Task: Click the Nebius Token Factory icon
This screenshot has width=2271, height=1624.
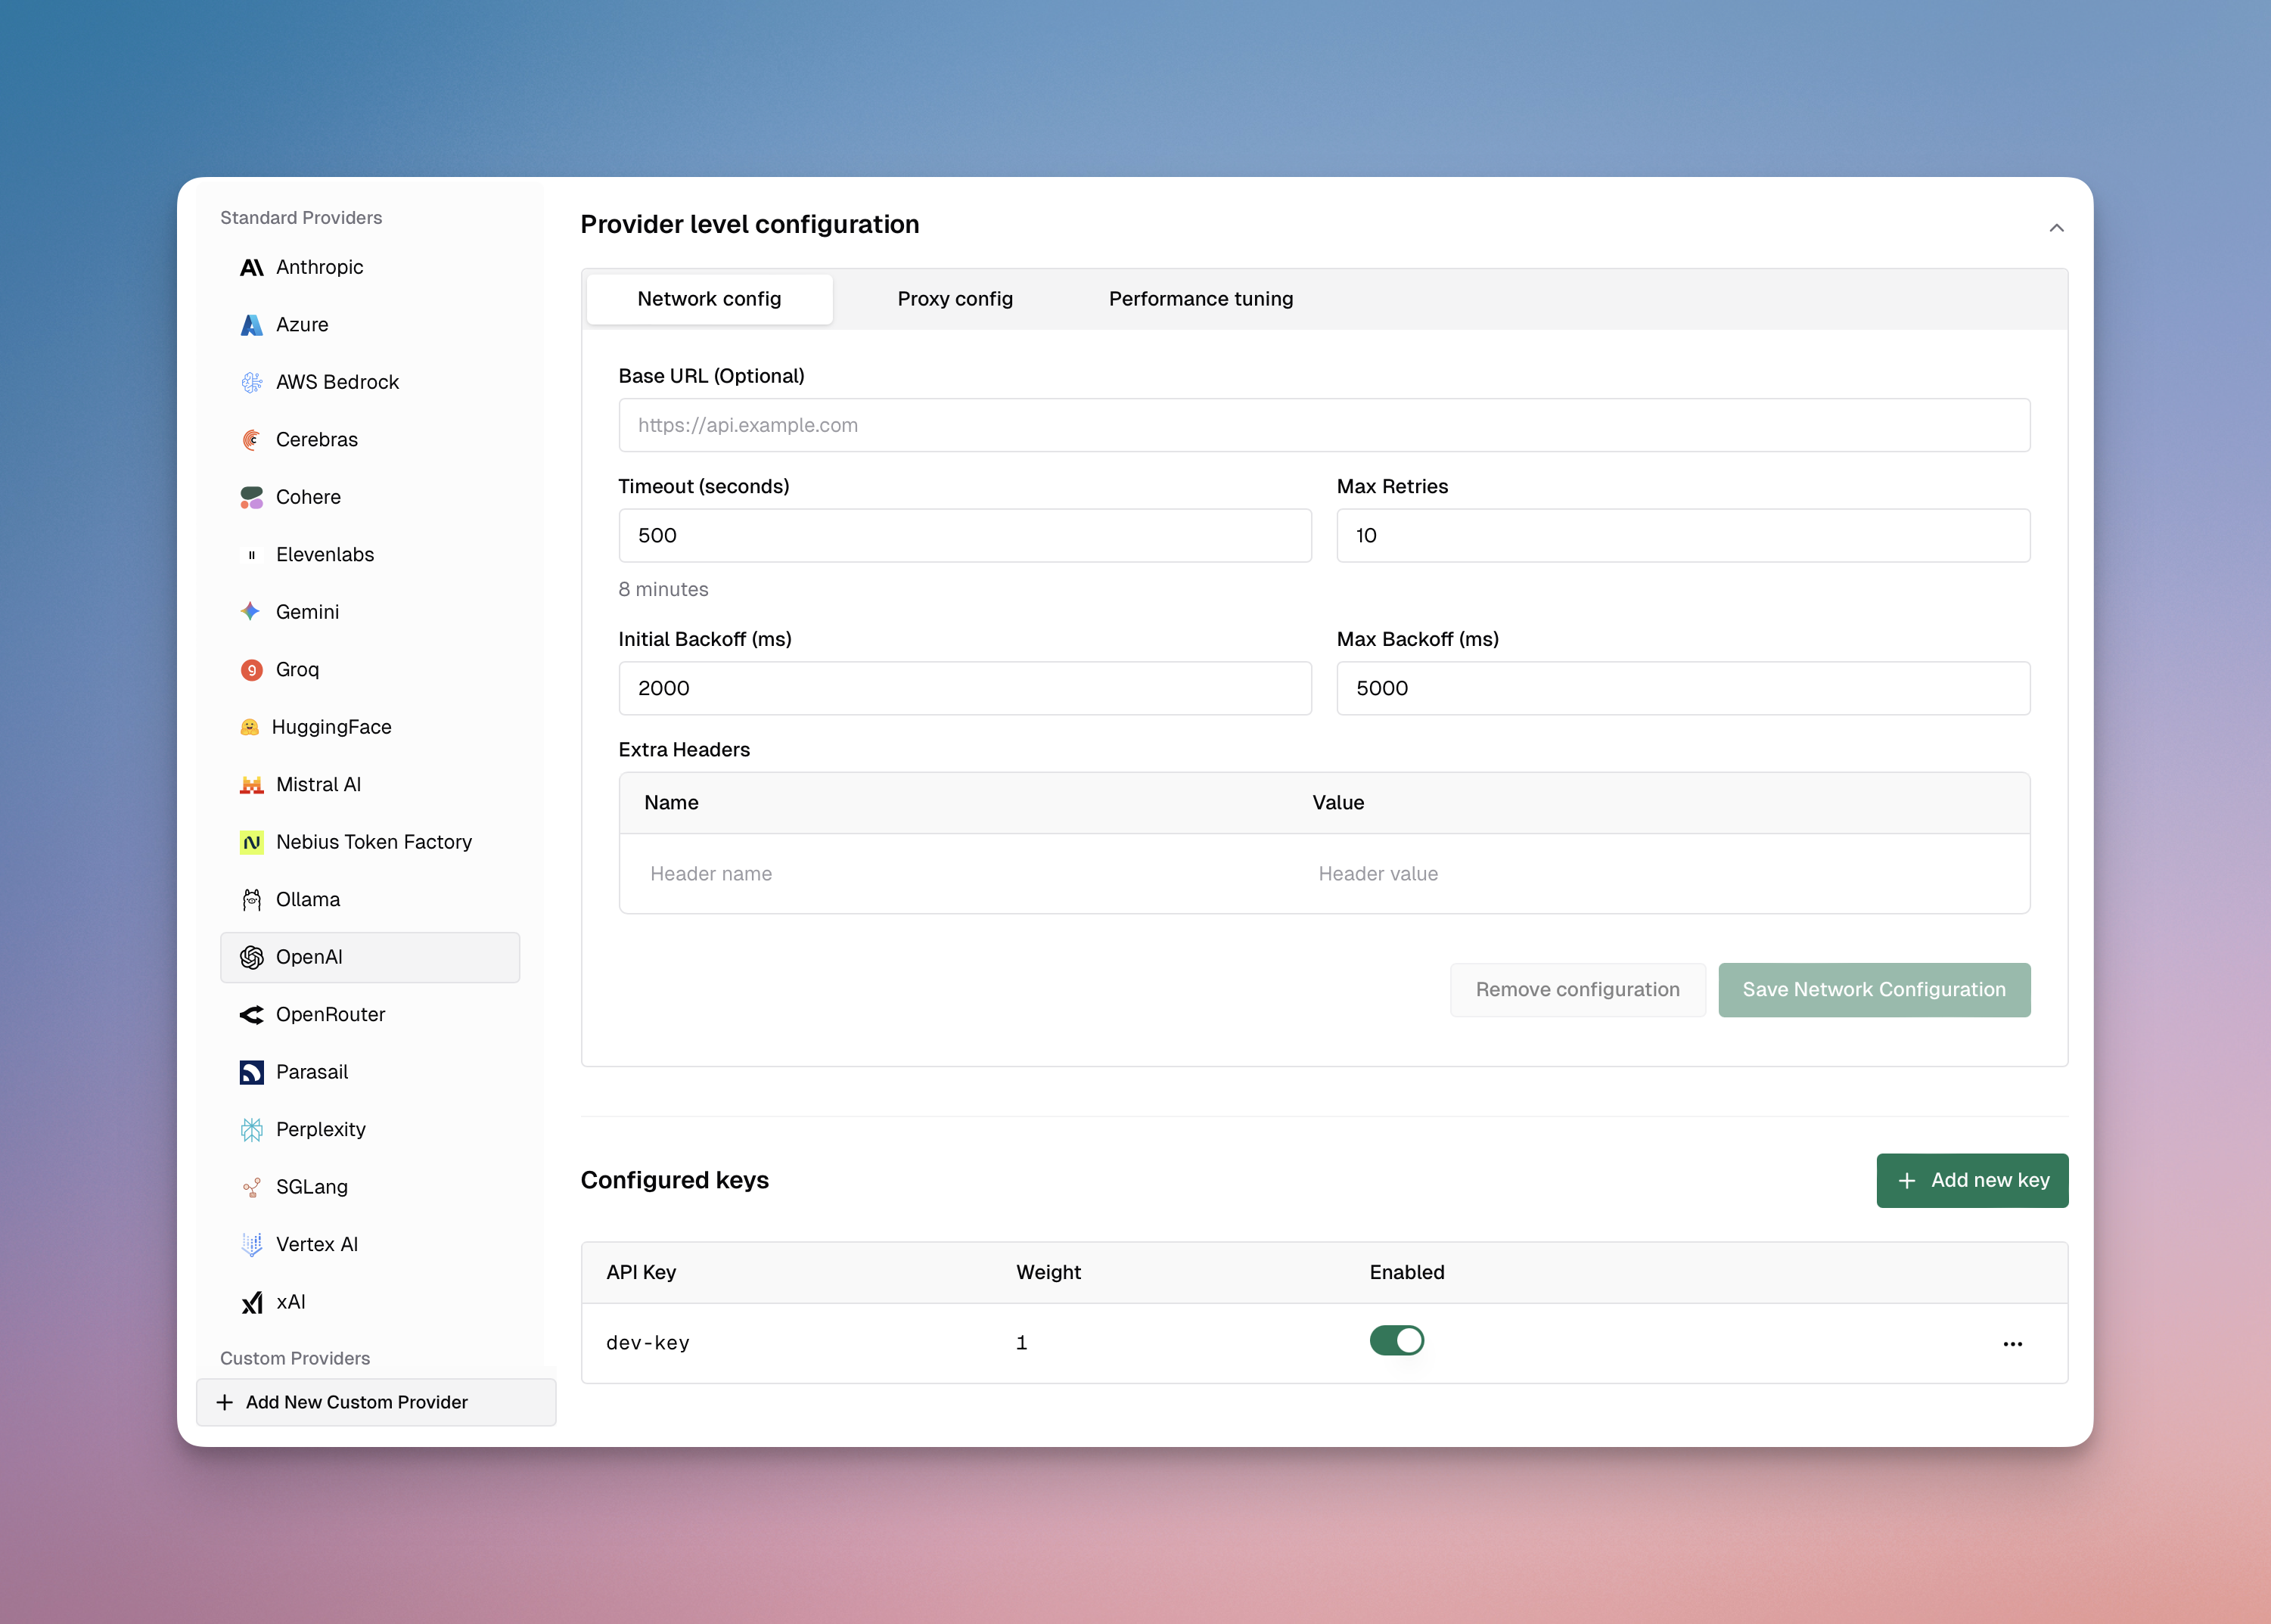Action: pos(251,842)
